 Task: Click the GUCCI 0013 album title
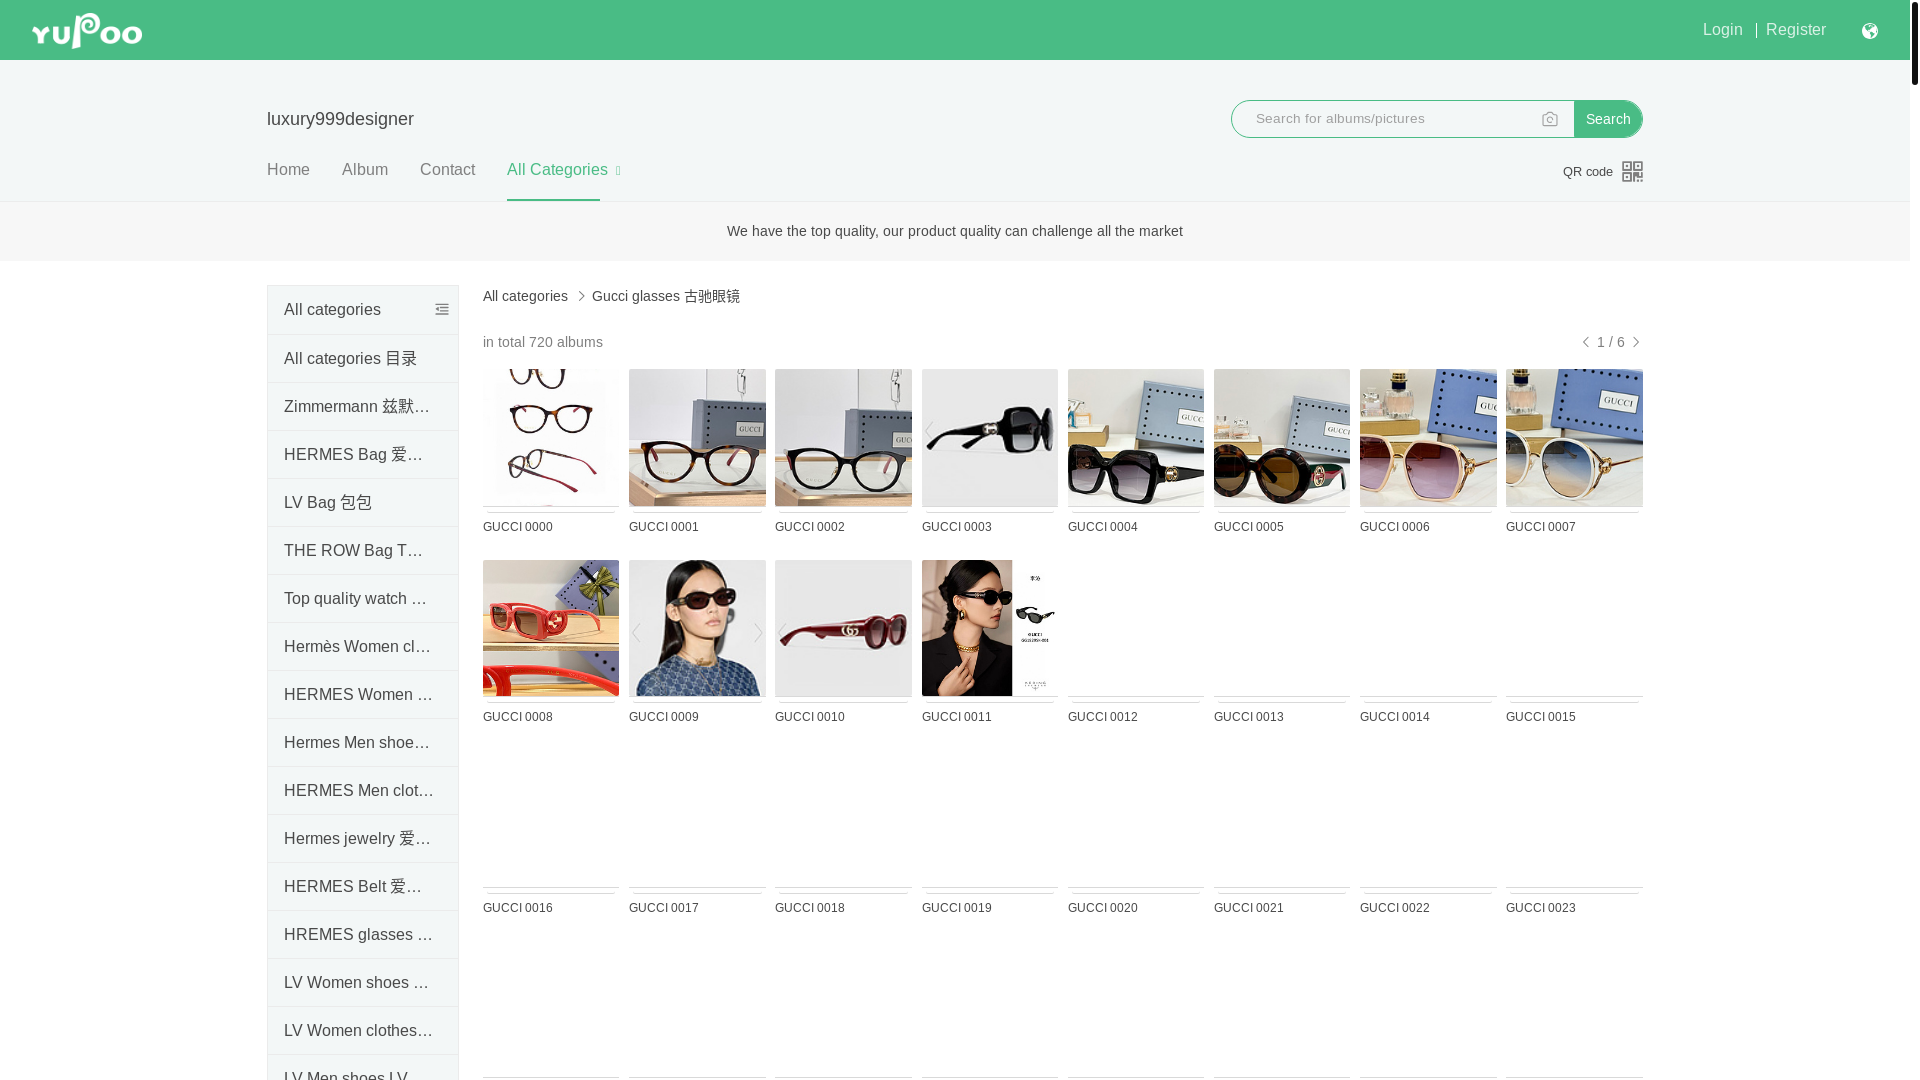click(x=1249, y=717)
